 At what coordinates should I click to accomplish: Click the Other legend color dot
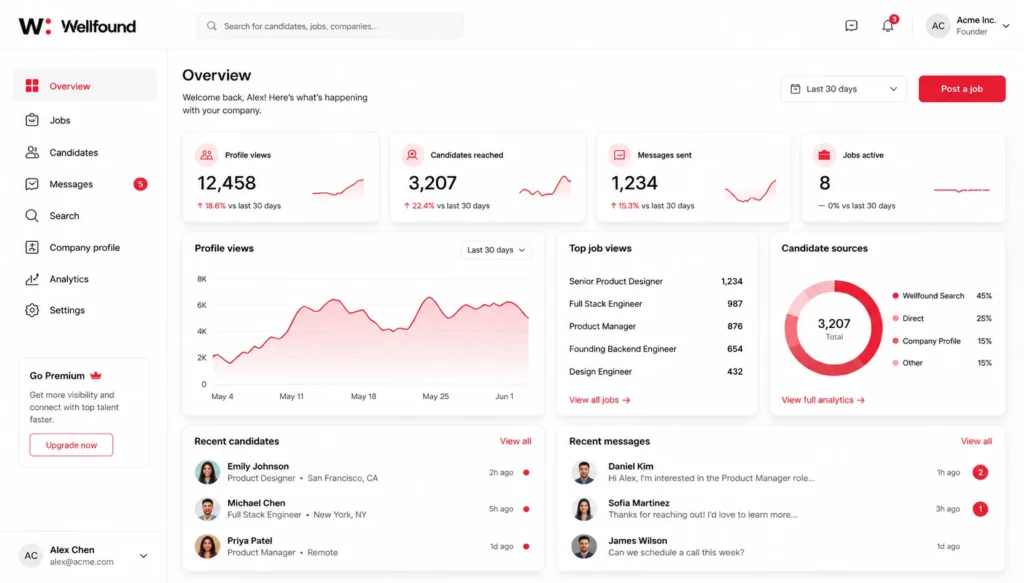[x=895, y=363]
